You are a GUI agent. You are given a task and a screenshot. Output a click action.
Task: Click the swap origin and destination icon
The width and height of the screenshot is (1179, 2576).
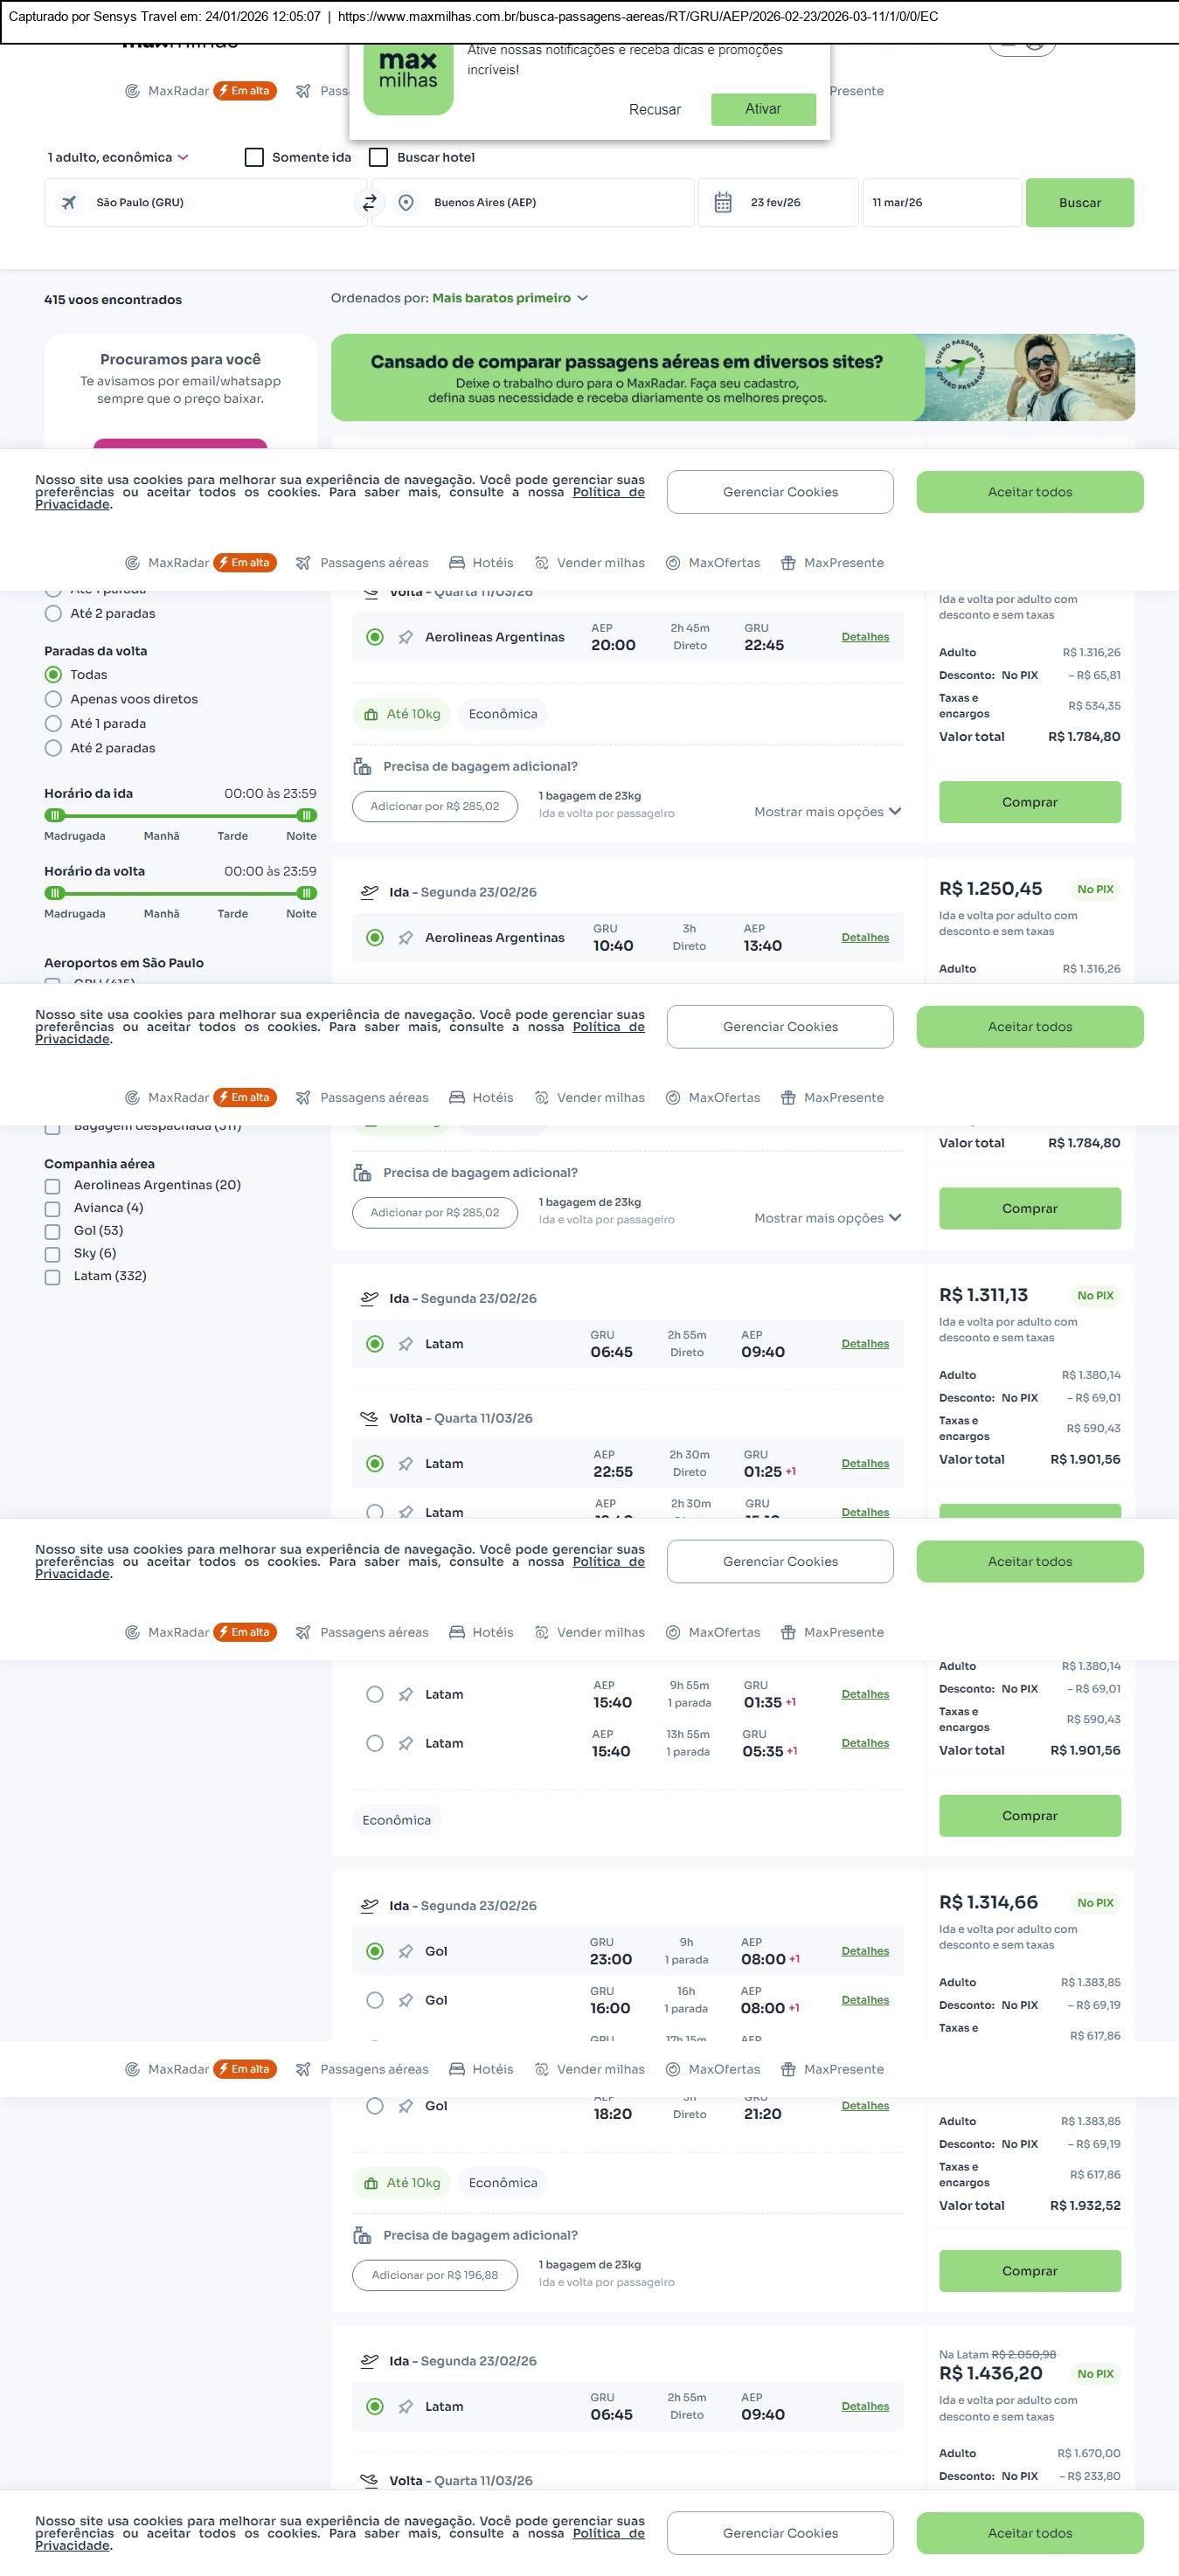tap(369, 203)
